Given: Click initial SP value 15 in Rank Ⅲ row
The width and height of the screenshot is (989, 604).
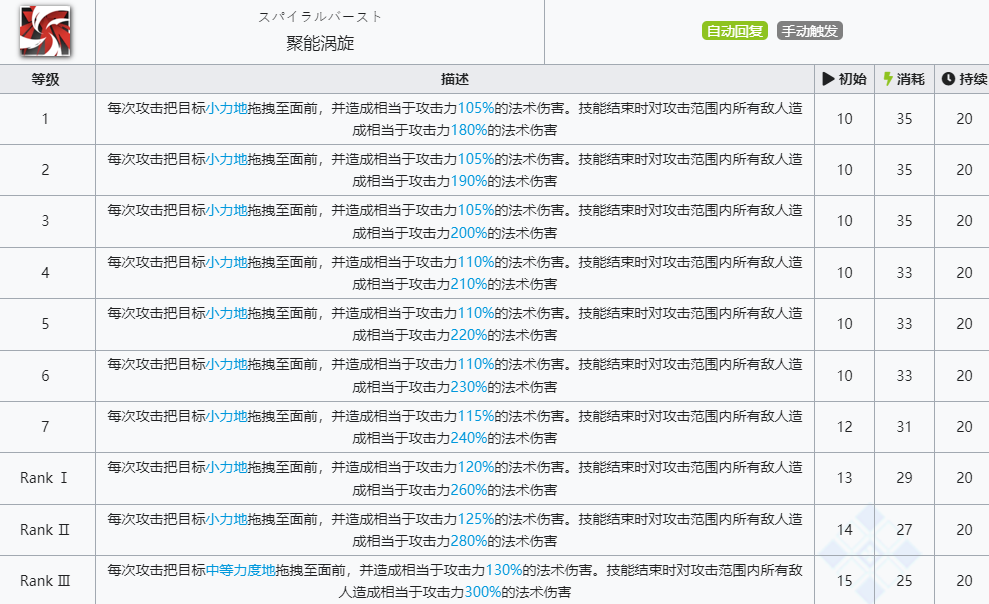Looking at the screenshot, I should (845, 581).
